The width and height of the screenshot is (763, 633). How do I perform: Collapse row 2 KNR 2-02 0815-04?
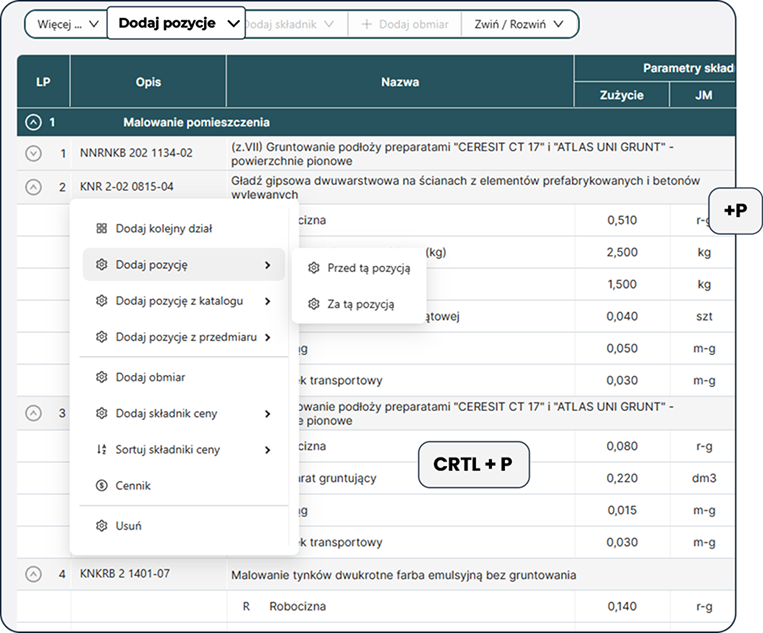click(x=33, y=187)
